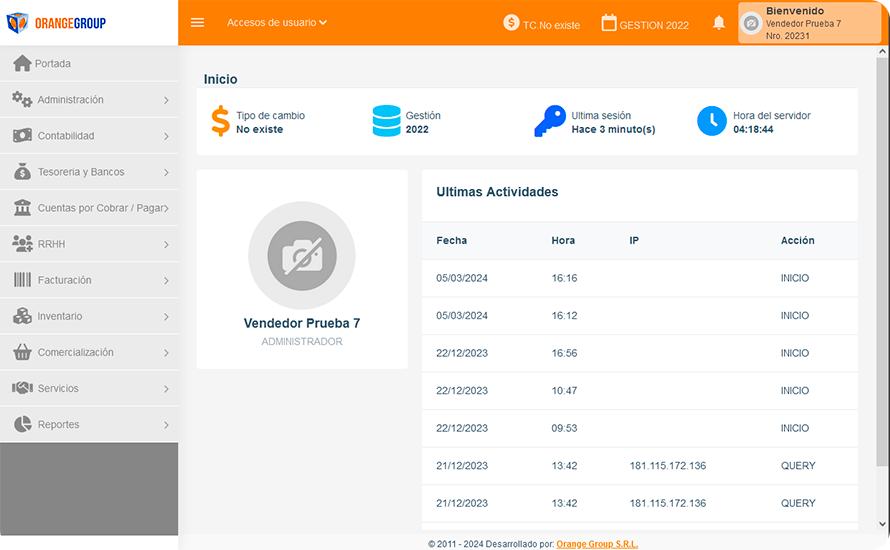Click the orange Tipo de cambio dollar icon

coord(220,122)
